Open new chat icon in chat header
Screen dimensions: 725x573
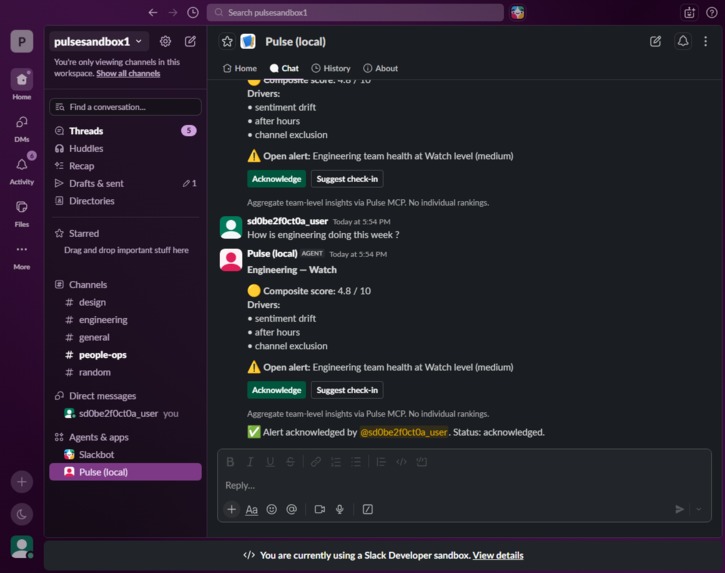coord(655,41)
